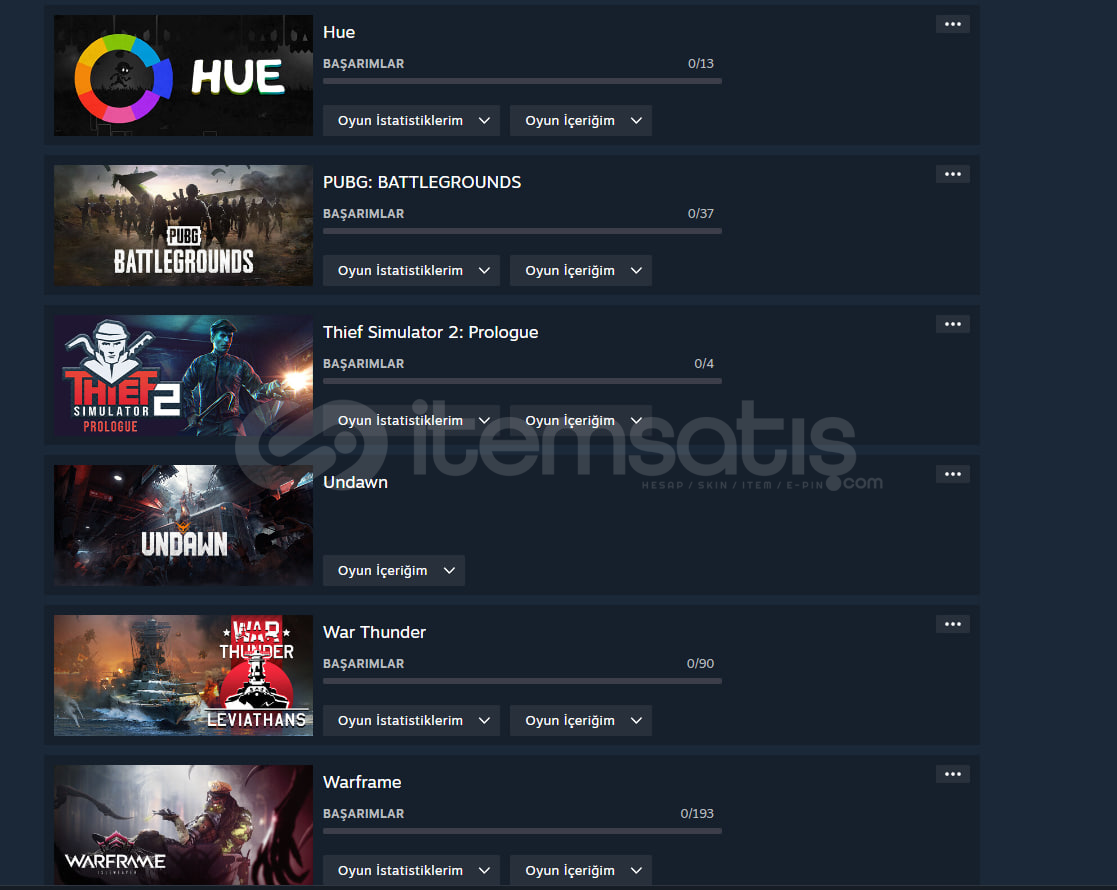Expand Oyun İçeriğim dropdown for Hue
This screenshot has width=1117, height=890.
point(581,120)
